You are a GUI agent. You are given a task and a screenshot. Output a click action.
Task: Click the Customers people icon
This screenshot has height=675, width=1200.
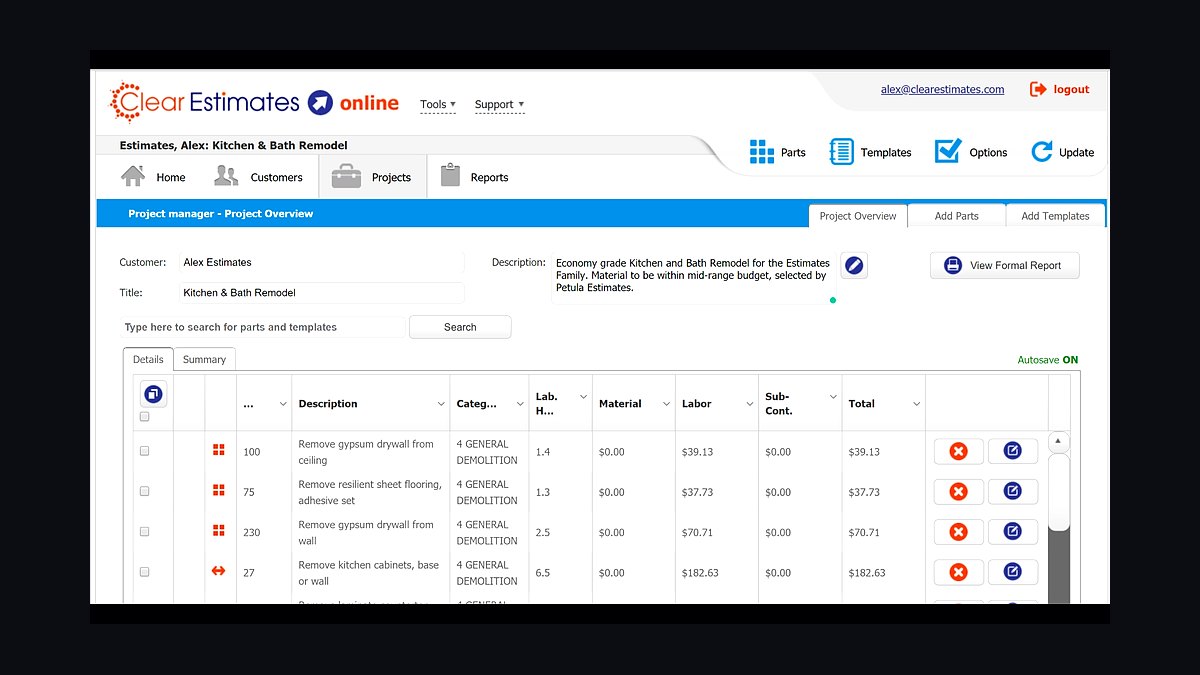(226, 176)
